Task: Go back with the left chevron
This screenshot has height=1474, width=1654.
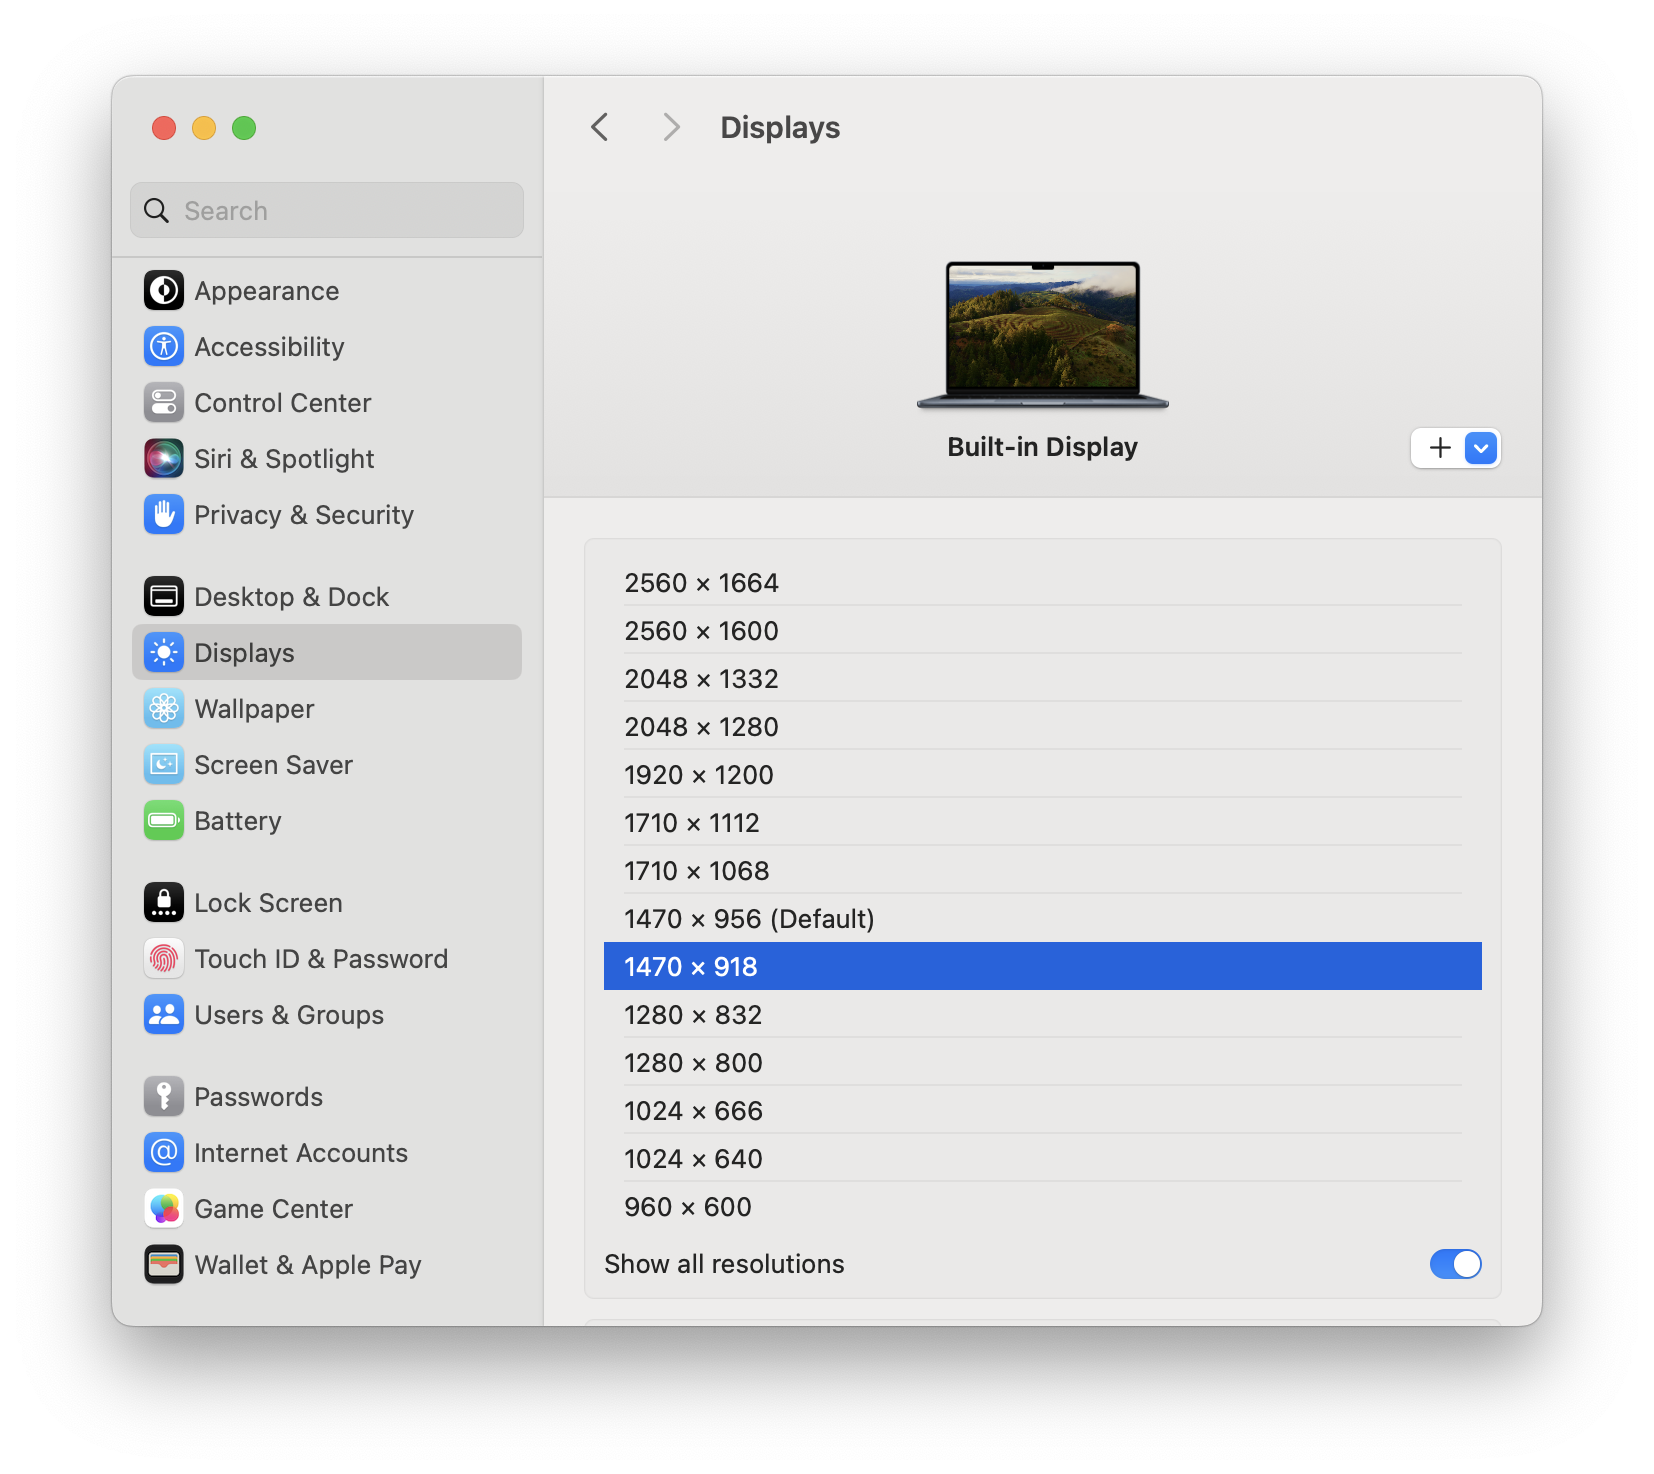Action: [x=600, y=128]
